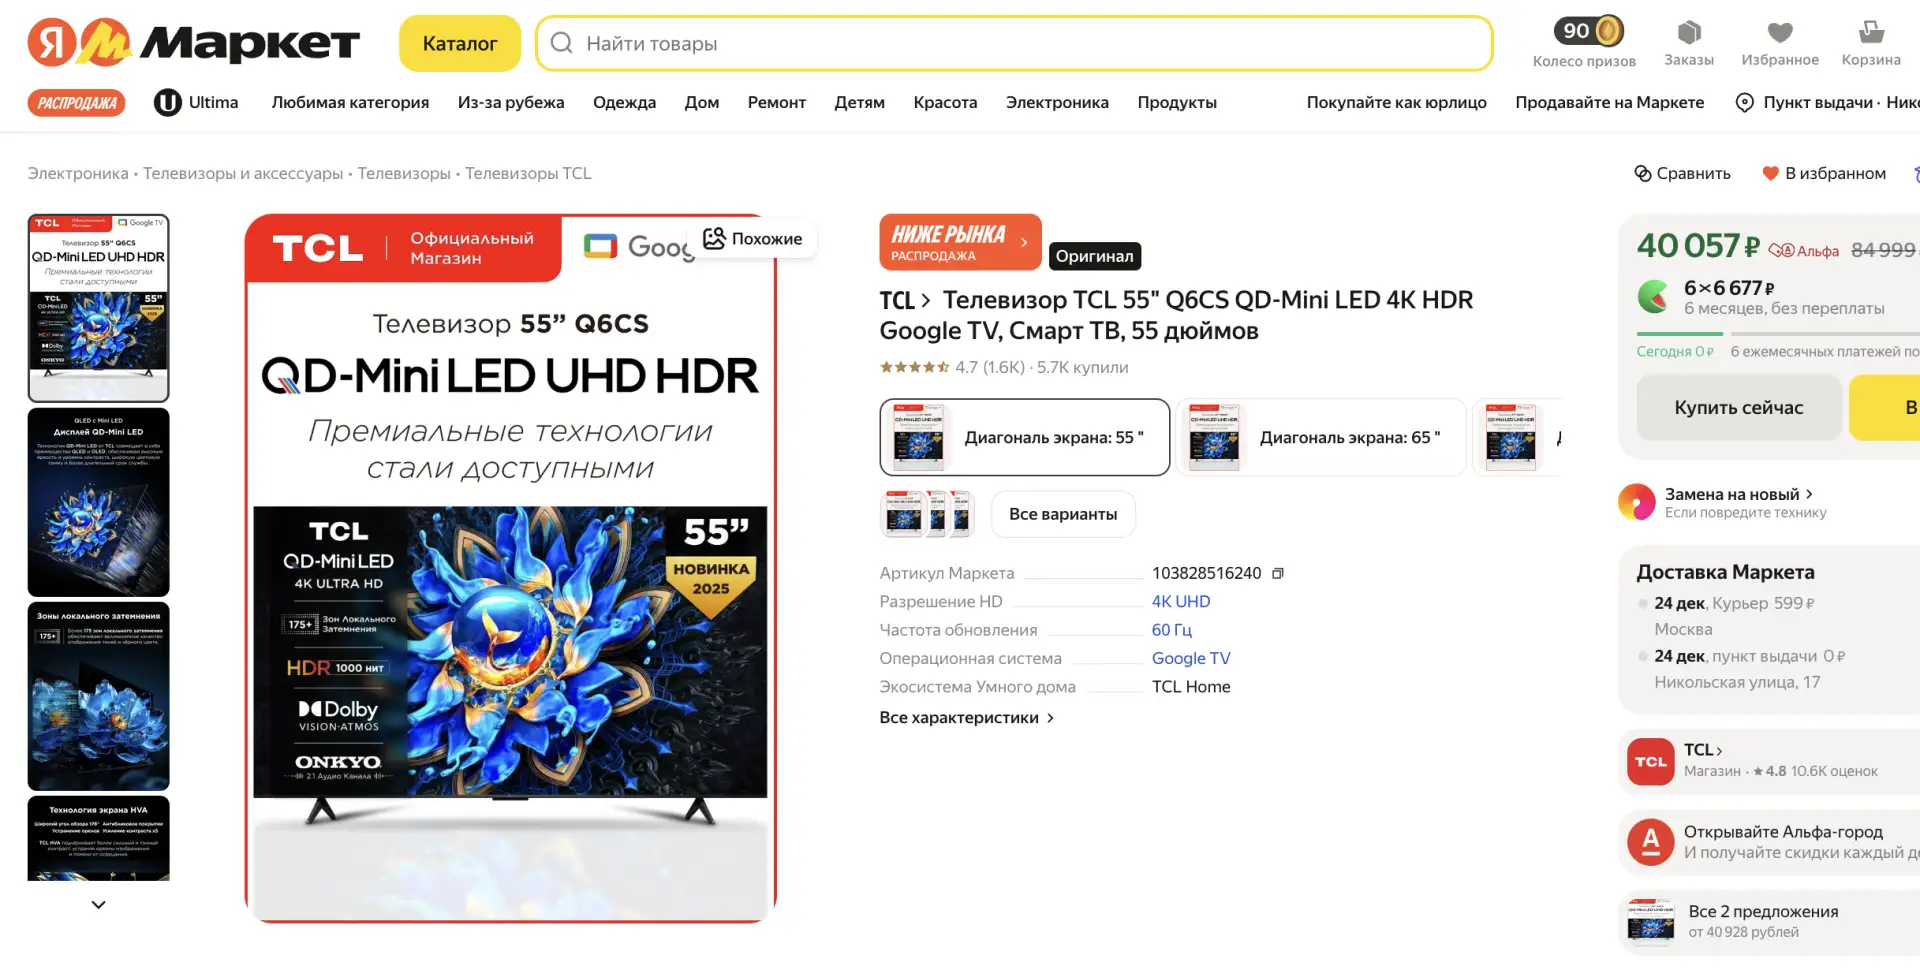The image size is (1920, 970).
Task: Click the rating stars of the product
Action: (x=914, y=367)
